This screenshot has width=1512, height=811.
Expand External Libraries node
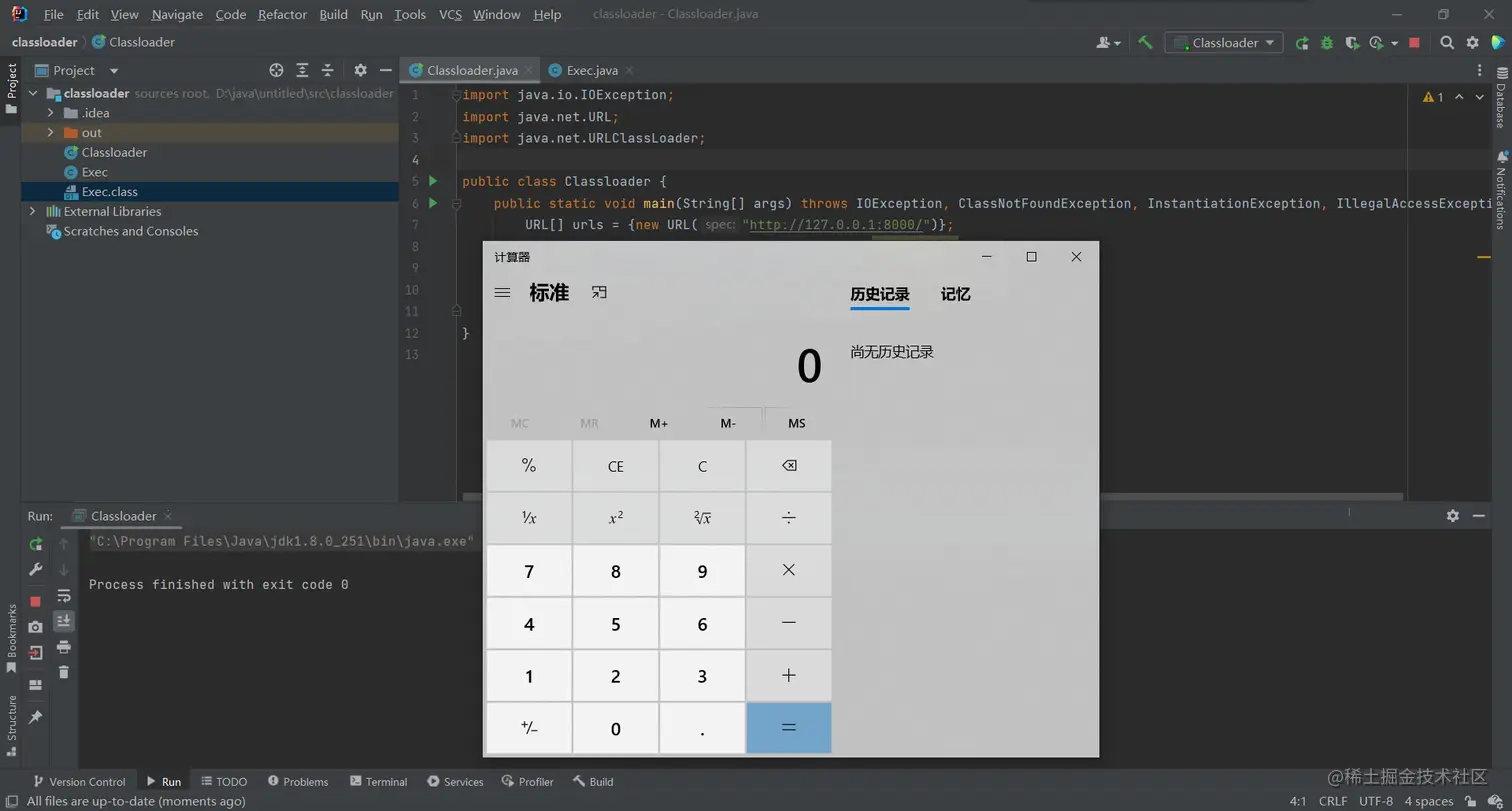[32, 211]
